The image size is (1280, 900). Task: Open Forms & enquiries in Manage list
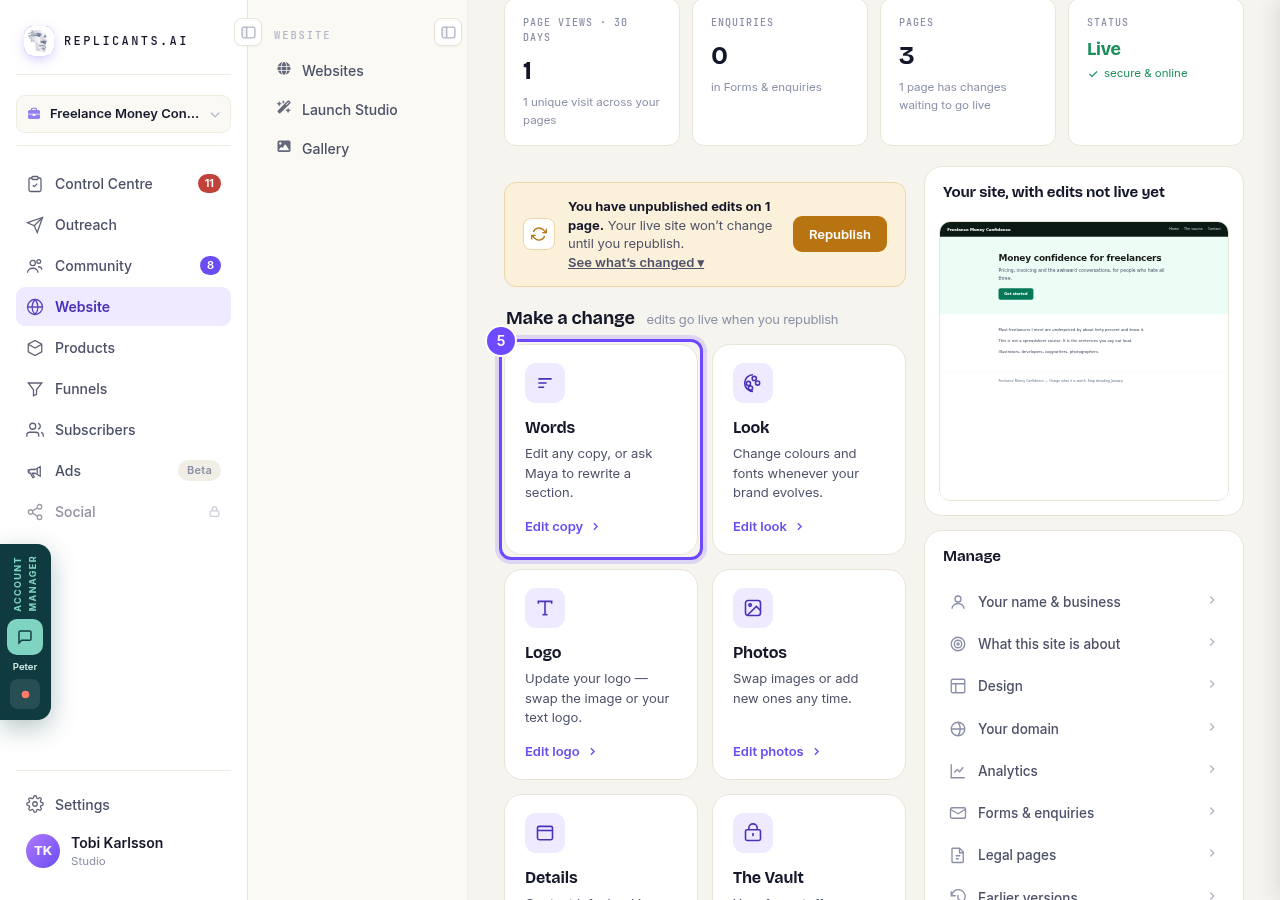coord(1084,813)
